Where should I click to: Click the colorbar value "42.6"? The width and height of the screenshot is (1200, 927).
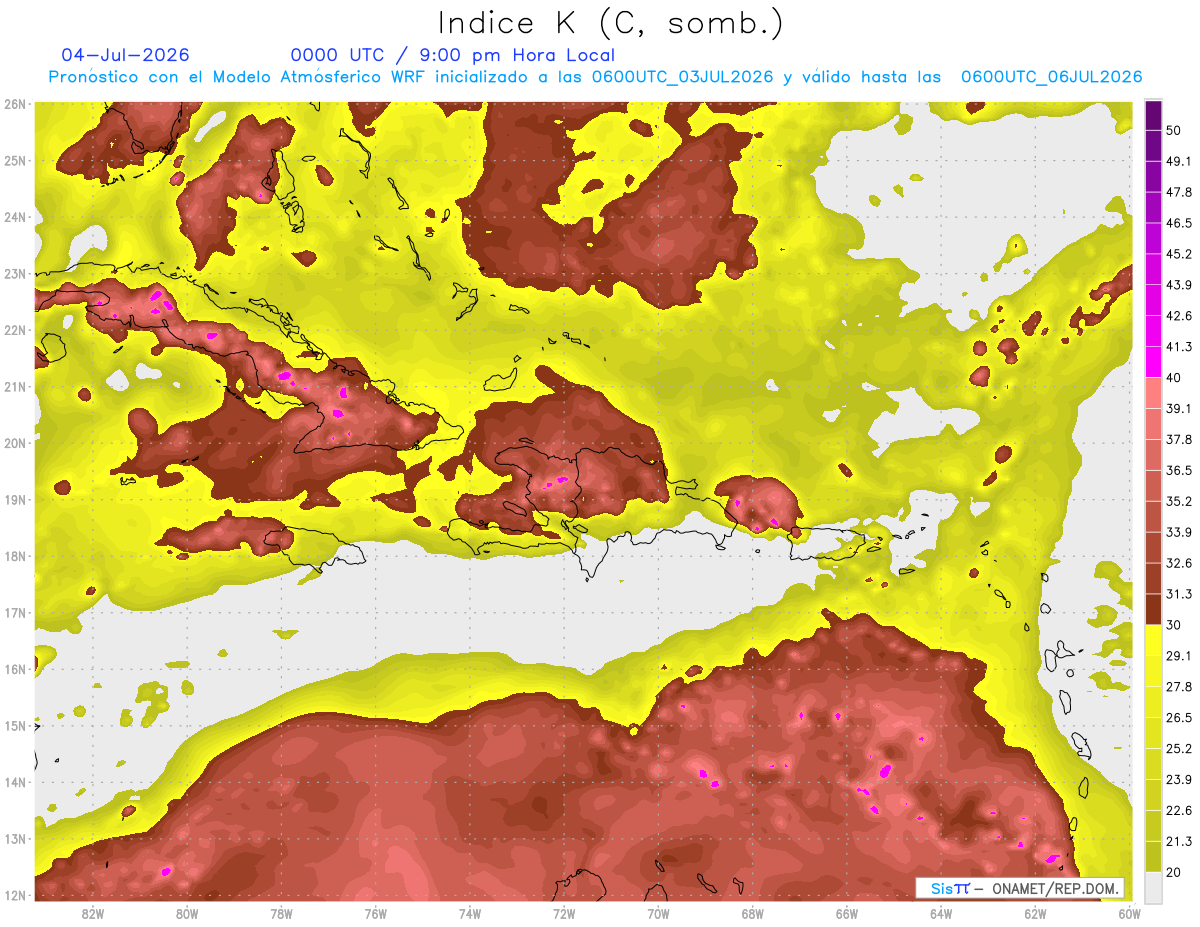tap(1179, 316)
